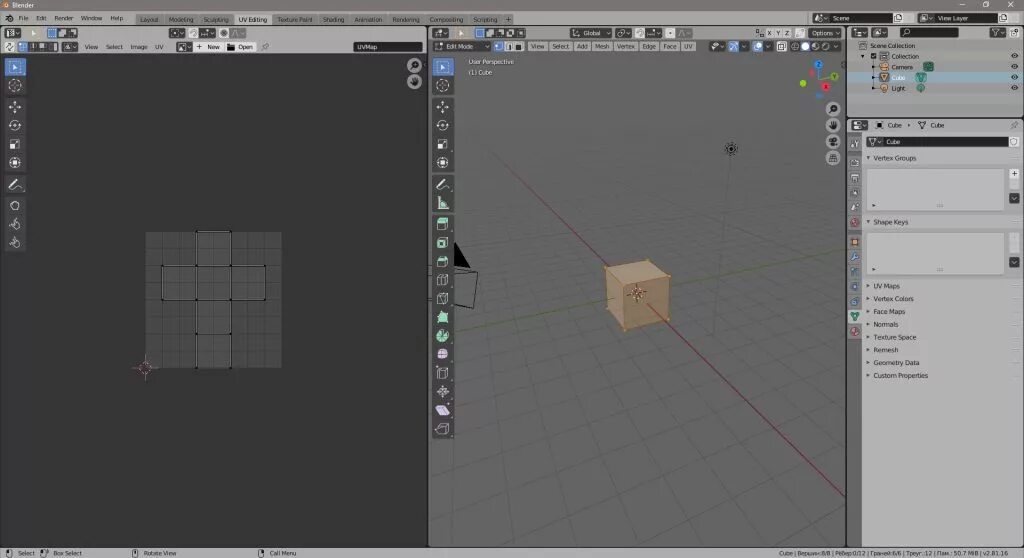Open the Options dropdown in viewport
The image size is (1024, 558).
(825, 33)
